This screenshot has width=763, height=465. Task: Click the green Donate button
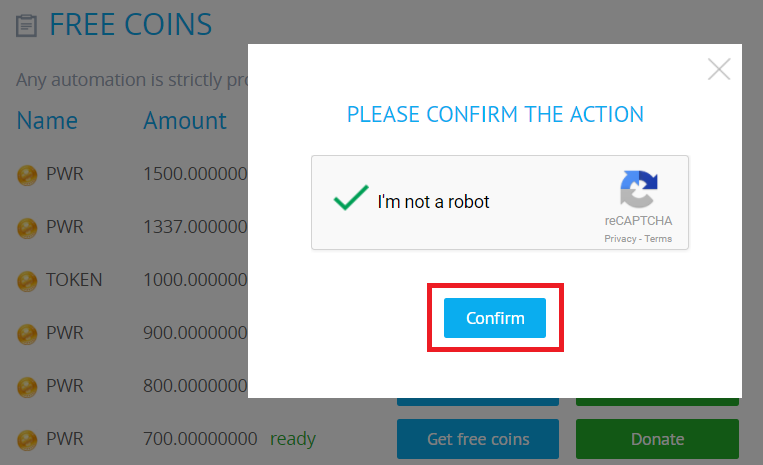point(657,439)
